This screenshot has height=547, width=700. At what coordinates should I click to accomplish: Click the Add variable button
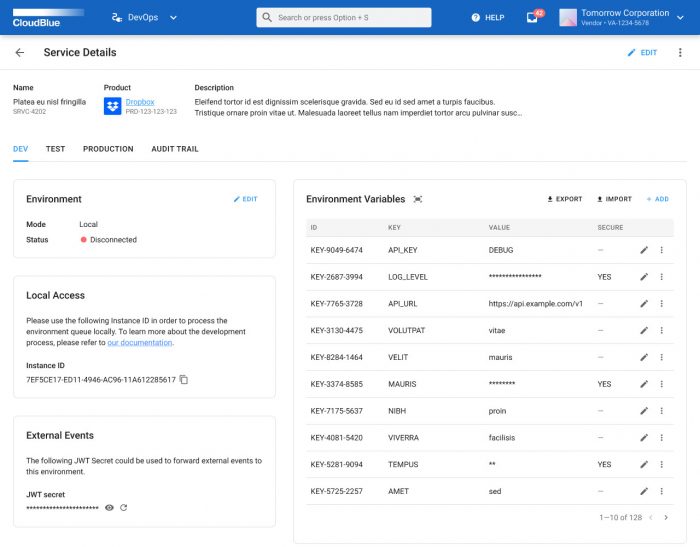[x=657, y=199]
